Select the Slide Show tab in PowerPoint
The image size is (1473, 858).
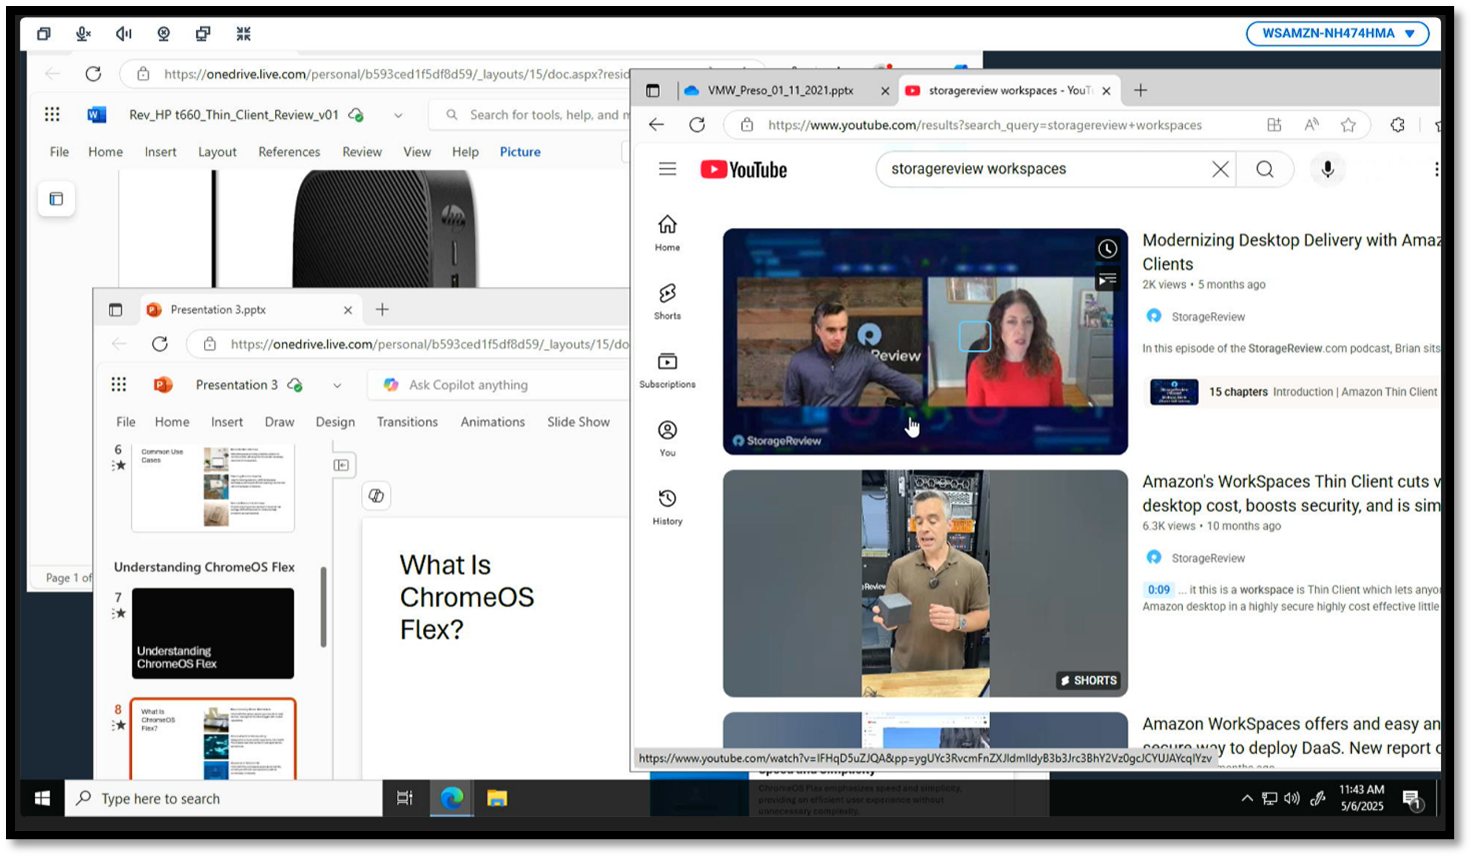(578, 422)
